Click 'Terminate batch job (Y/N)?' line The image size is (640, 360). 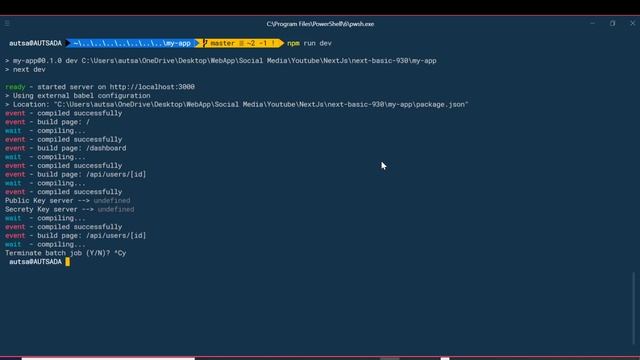66,253
